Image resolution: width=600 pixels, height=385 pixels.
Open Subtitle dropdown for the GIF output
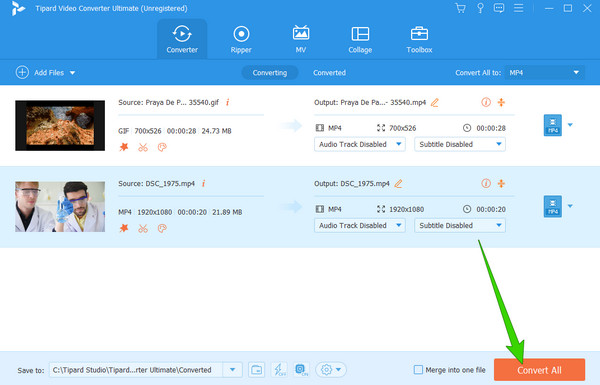(x=460, y=144)
